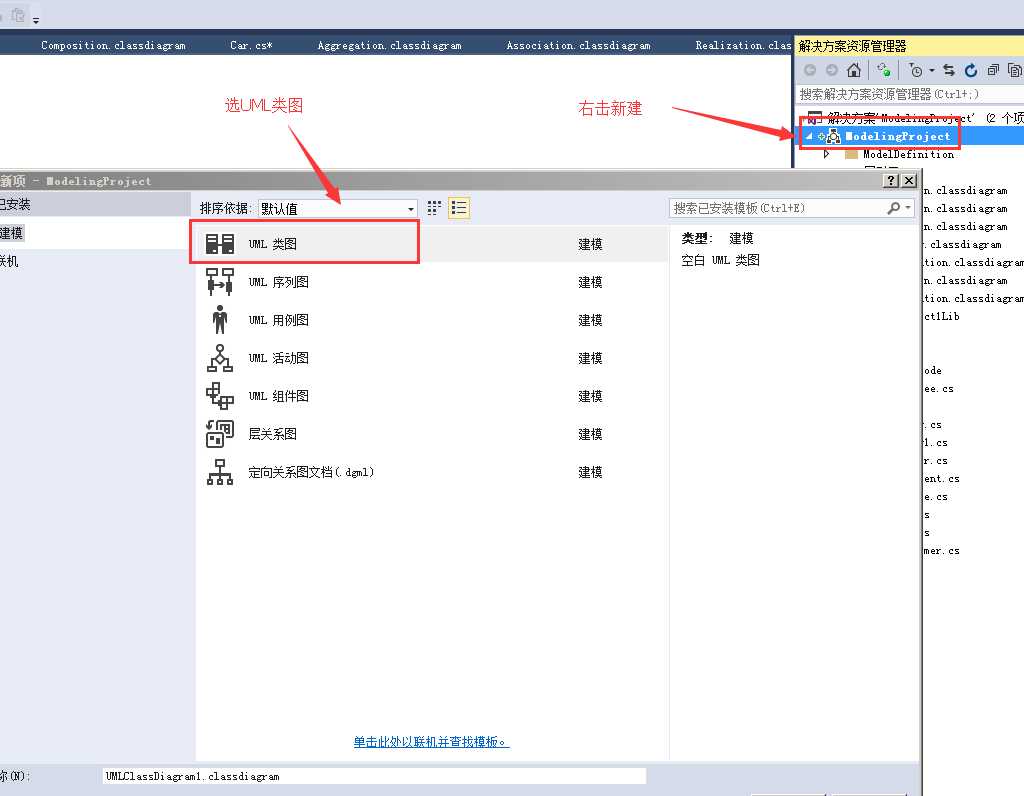
Task: Click the magnifier icon in template search
Action: point(893,208)
